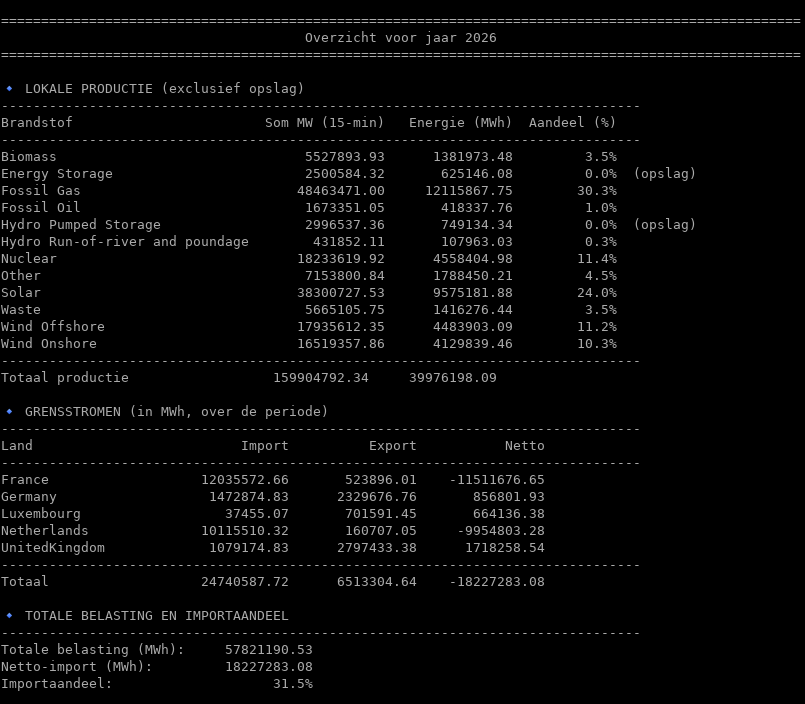
Task: Select the "Netherlands" row label
Action: click(x=45, y=530)
